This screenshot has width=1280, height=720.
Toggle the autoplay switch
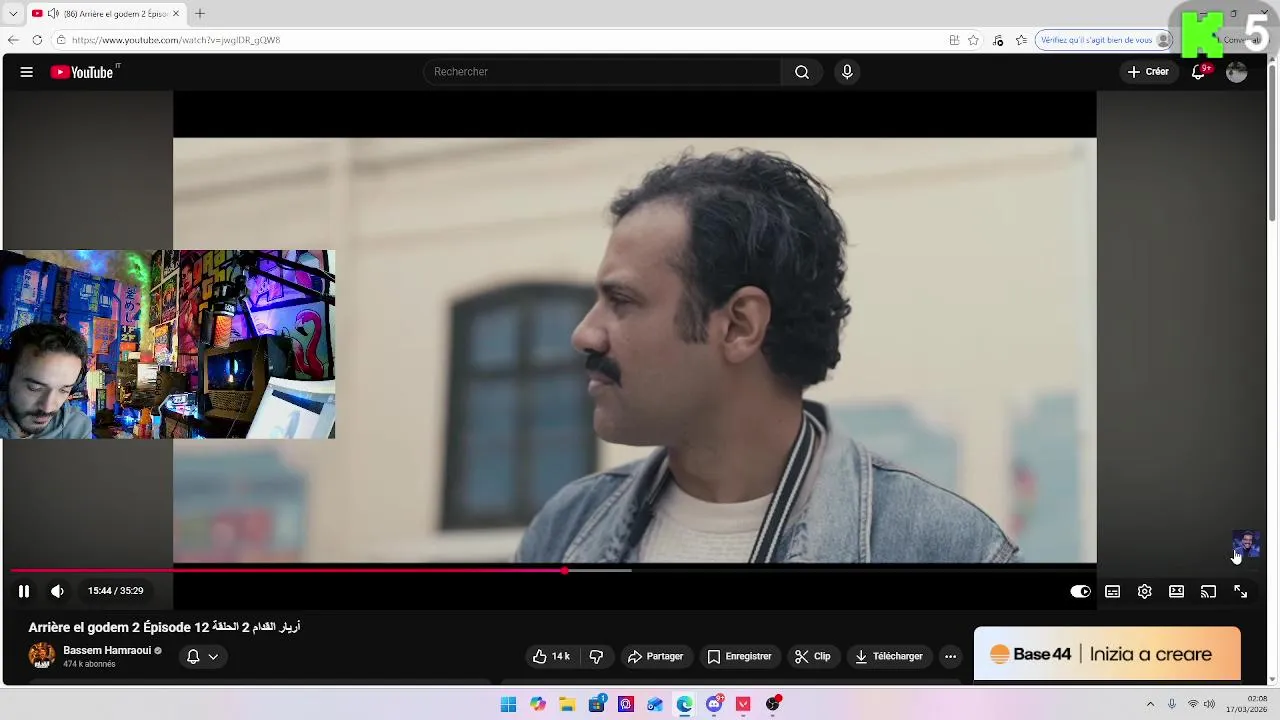(1080, 592)
